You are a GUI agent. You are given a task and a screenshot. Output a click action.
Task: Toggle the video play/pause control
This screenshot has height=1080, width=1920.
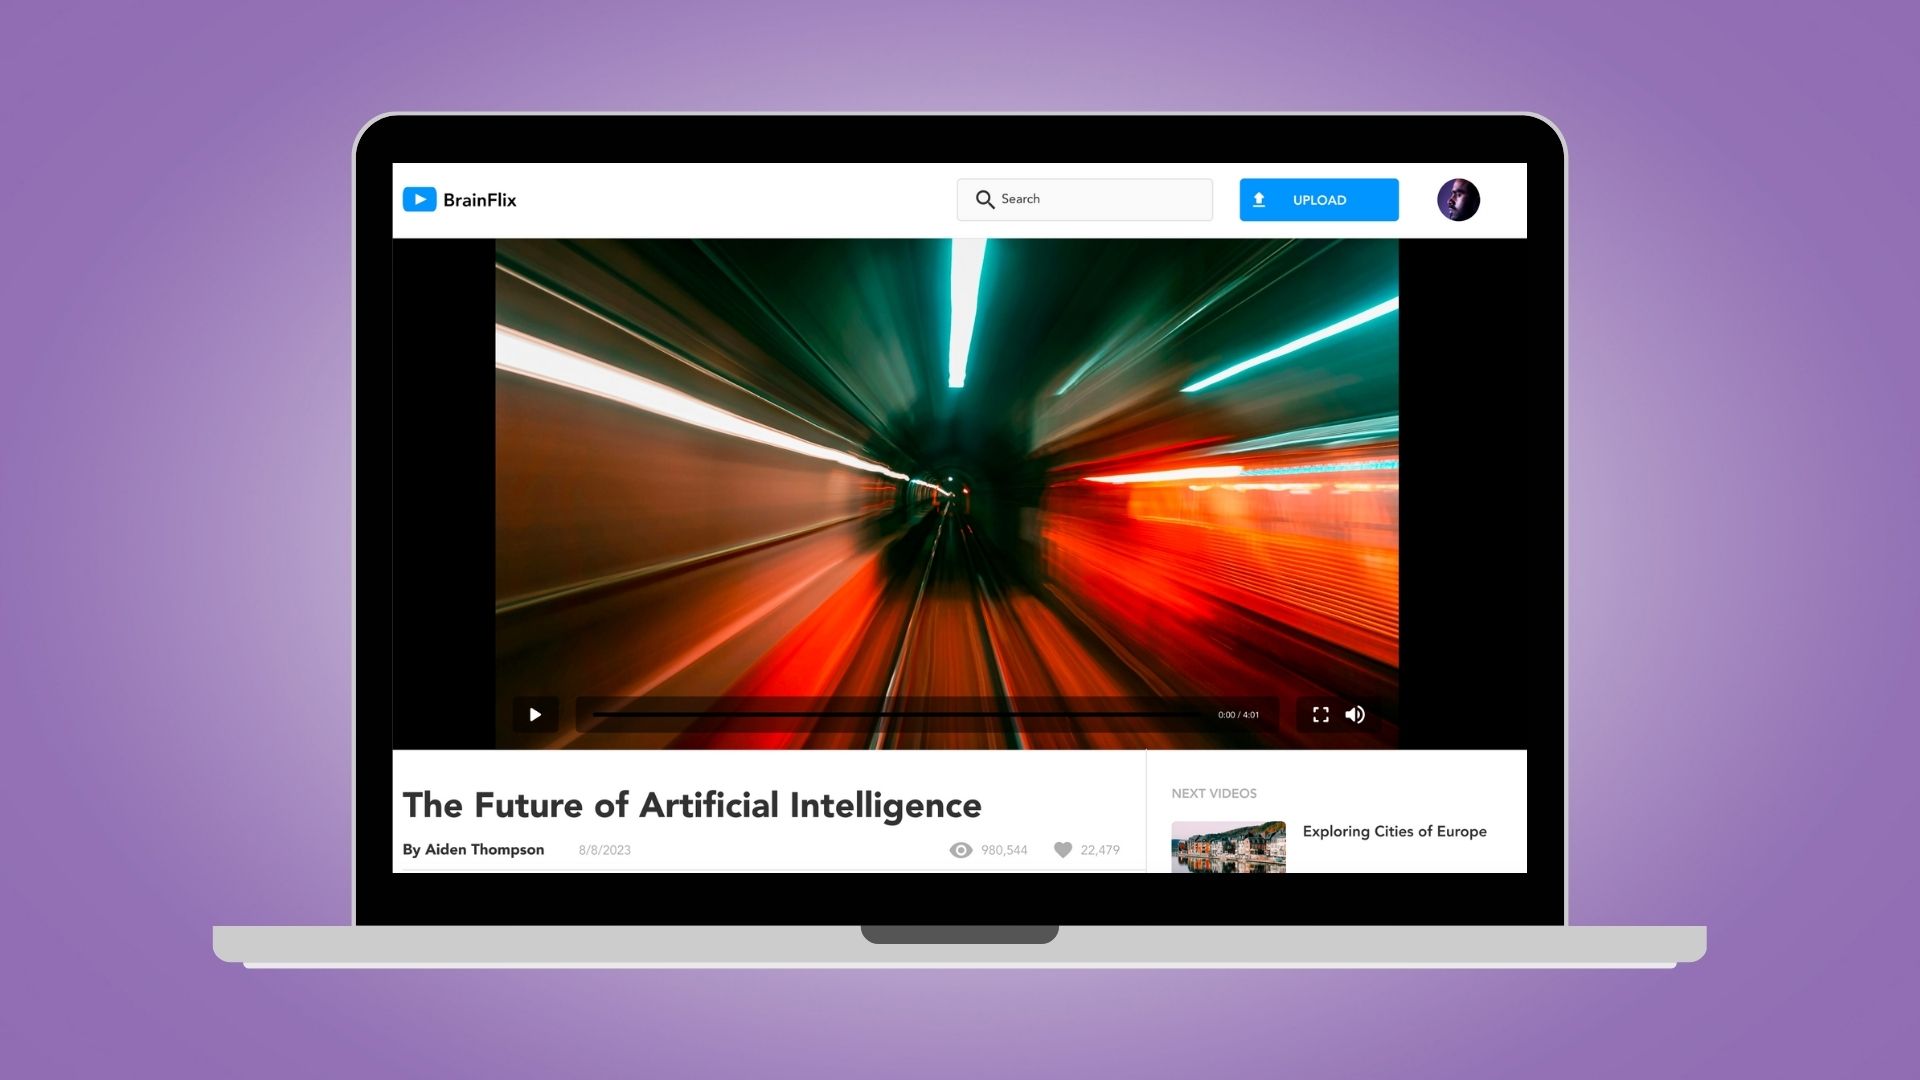pyautogui.click(x=537, y=713)
